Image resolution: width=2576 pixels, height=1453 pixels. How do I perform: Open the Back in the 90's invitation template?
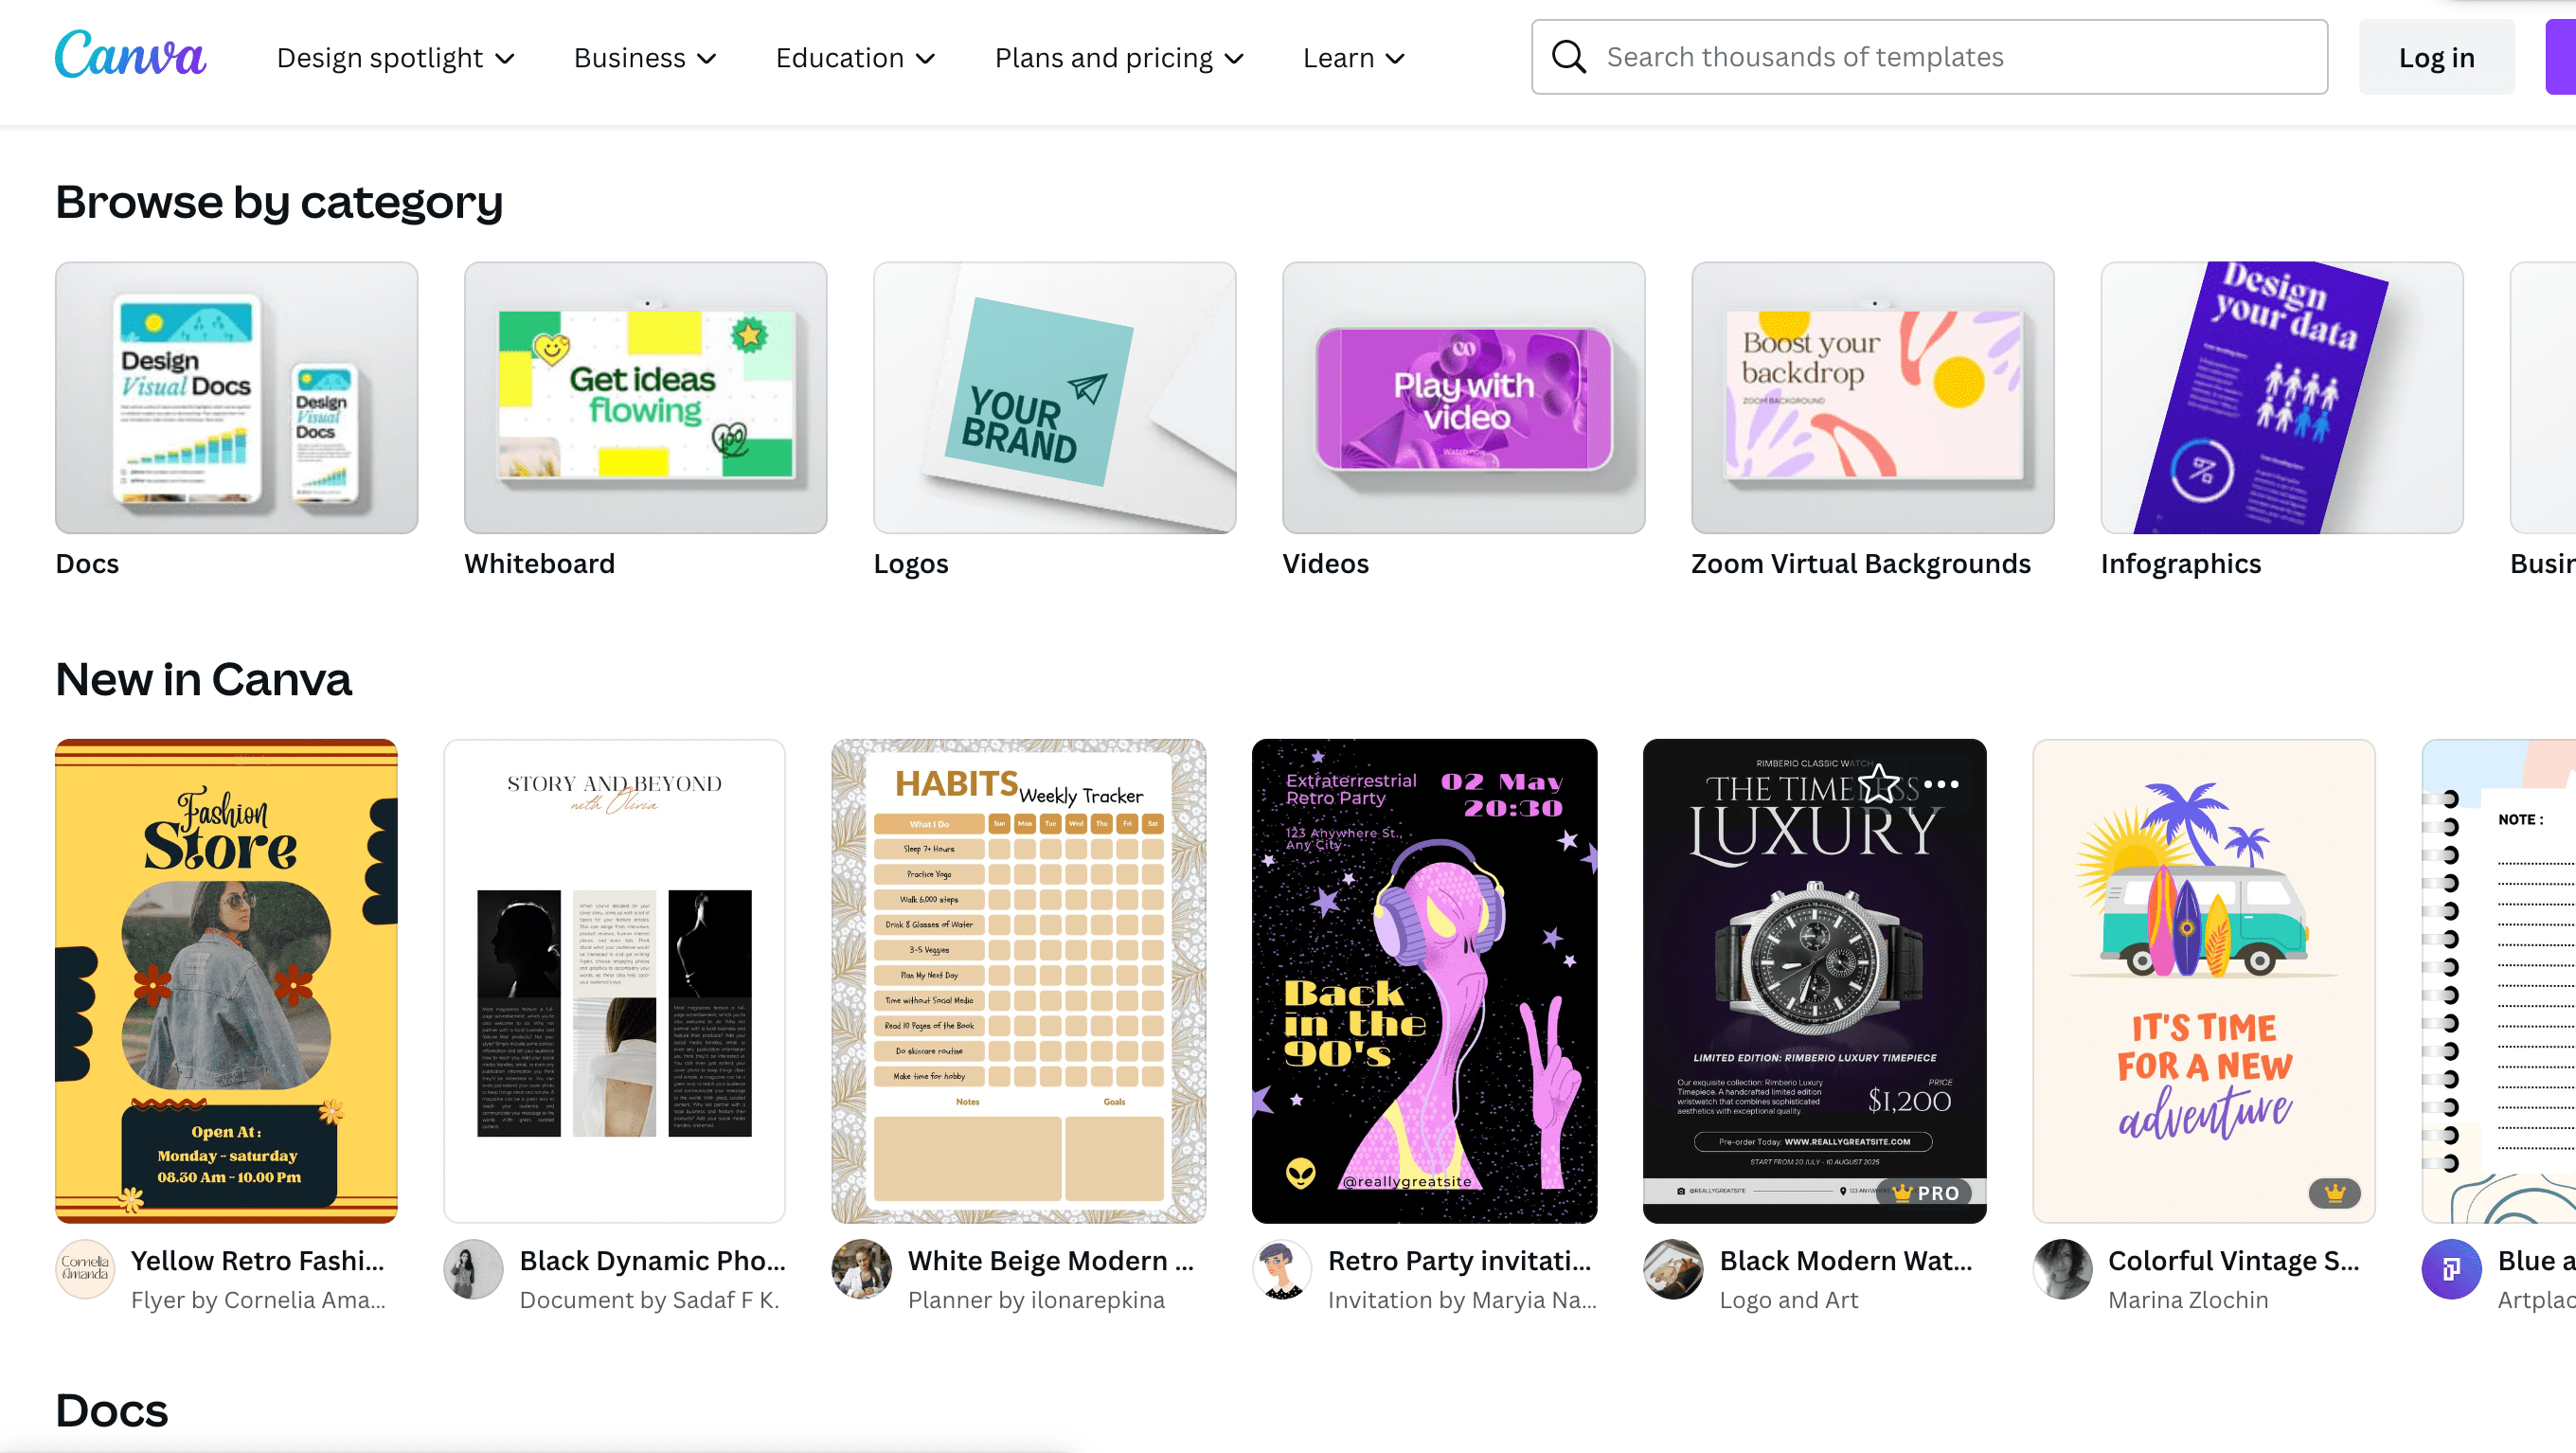(x=1424, y=981)
